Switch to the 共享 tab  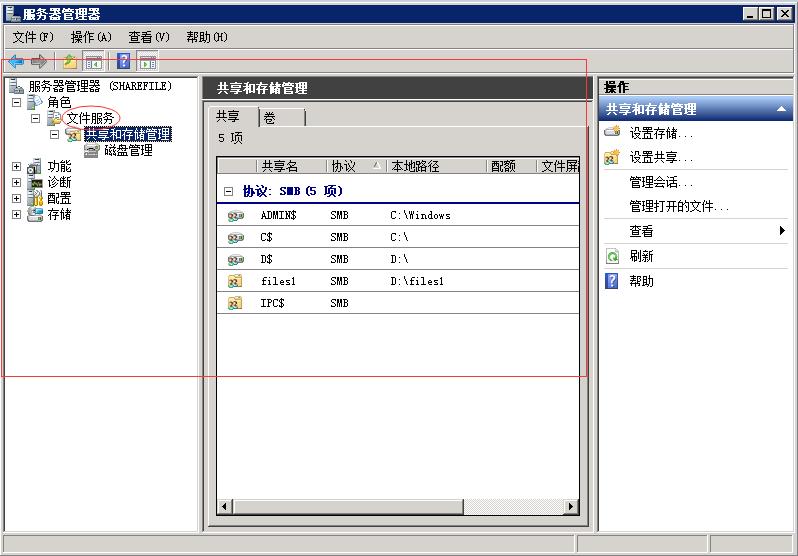pyautogui.click(x=232, y=117)
